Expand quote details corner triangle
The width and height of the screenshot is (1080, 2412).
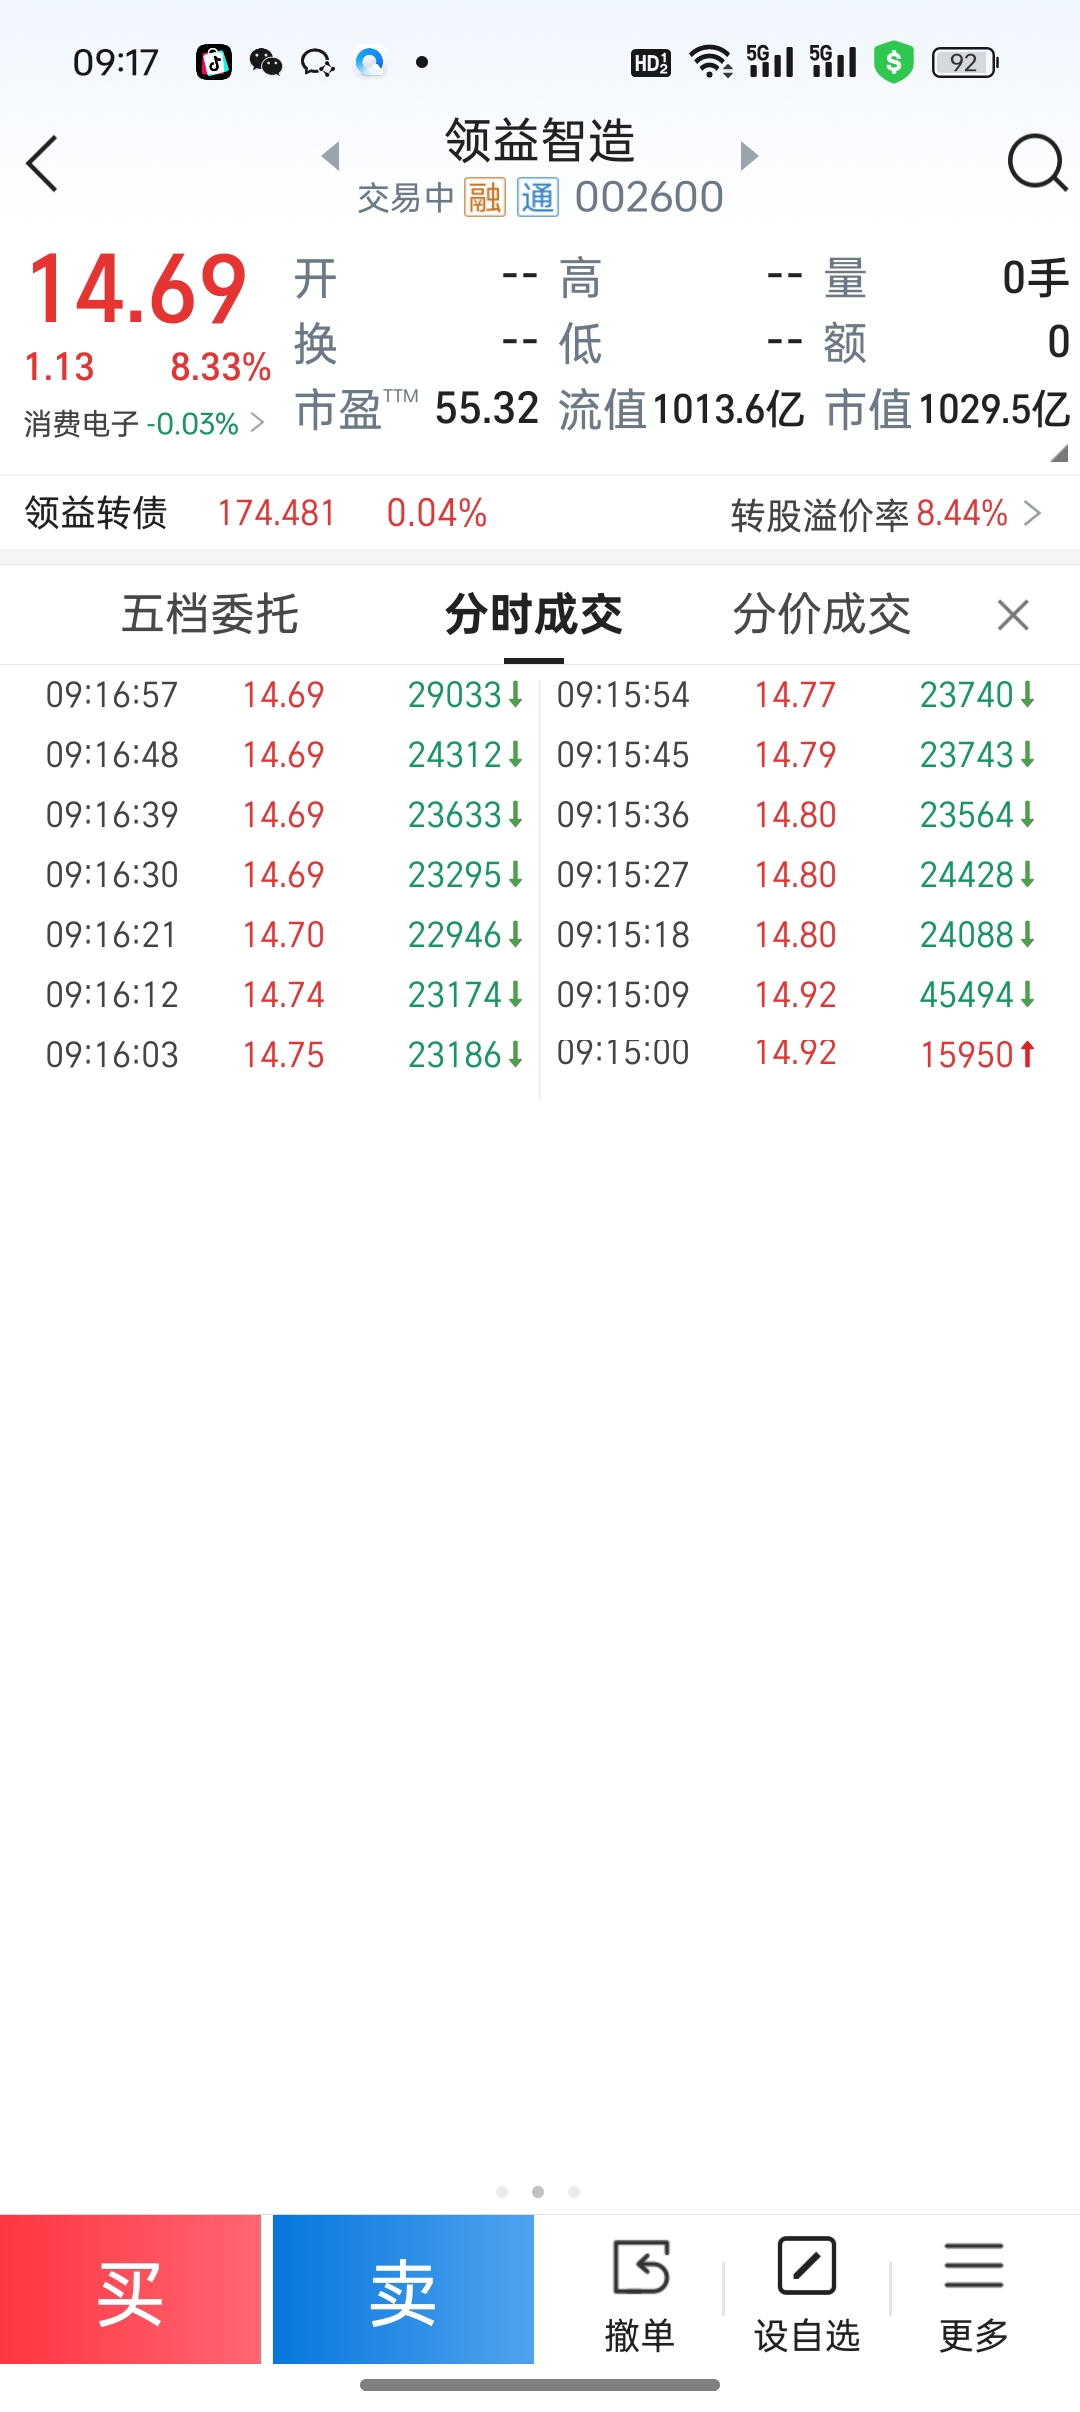(x=1058, y=453)
